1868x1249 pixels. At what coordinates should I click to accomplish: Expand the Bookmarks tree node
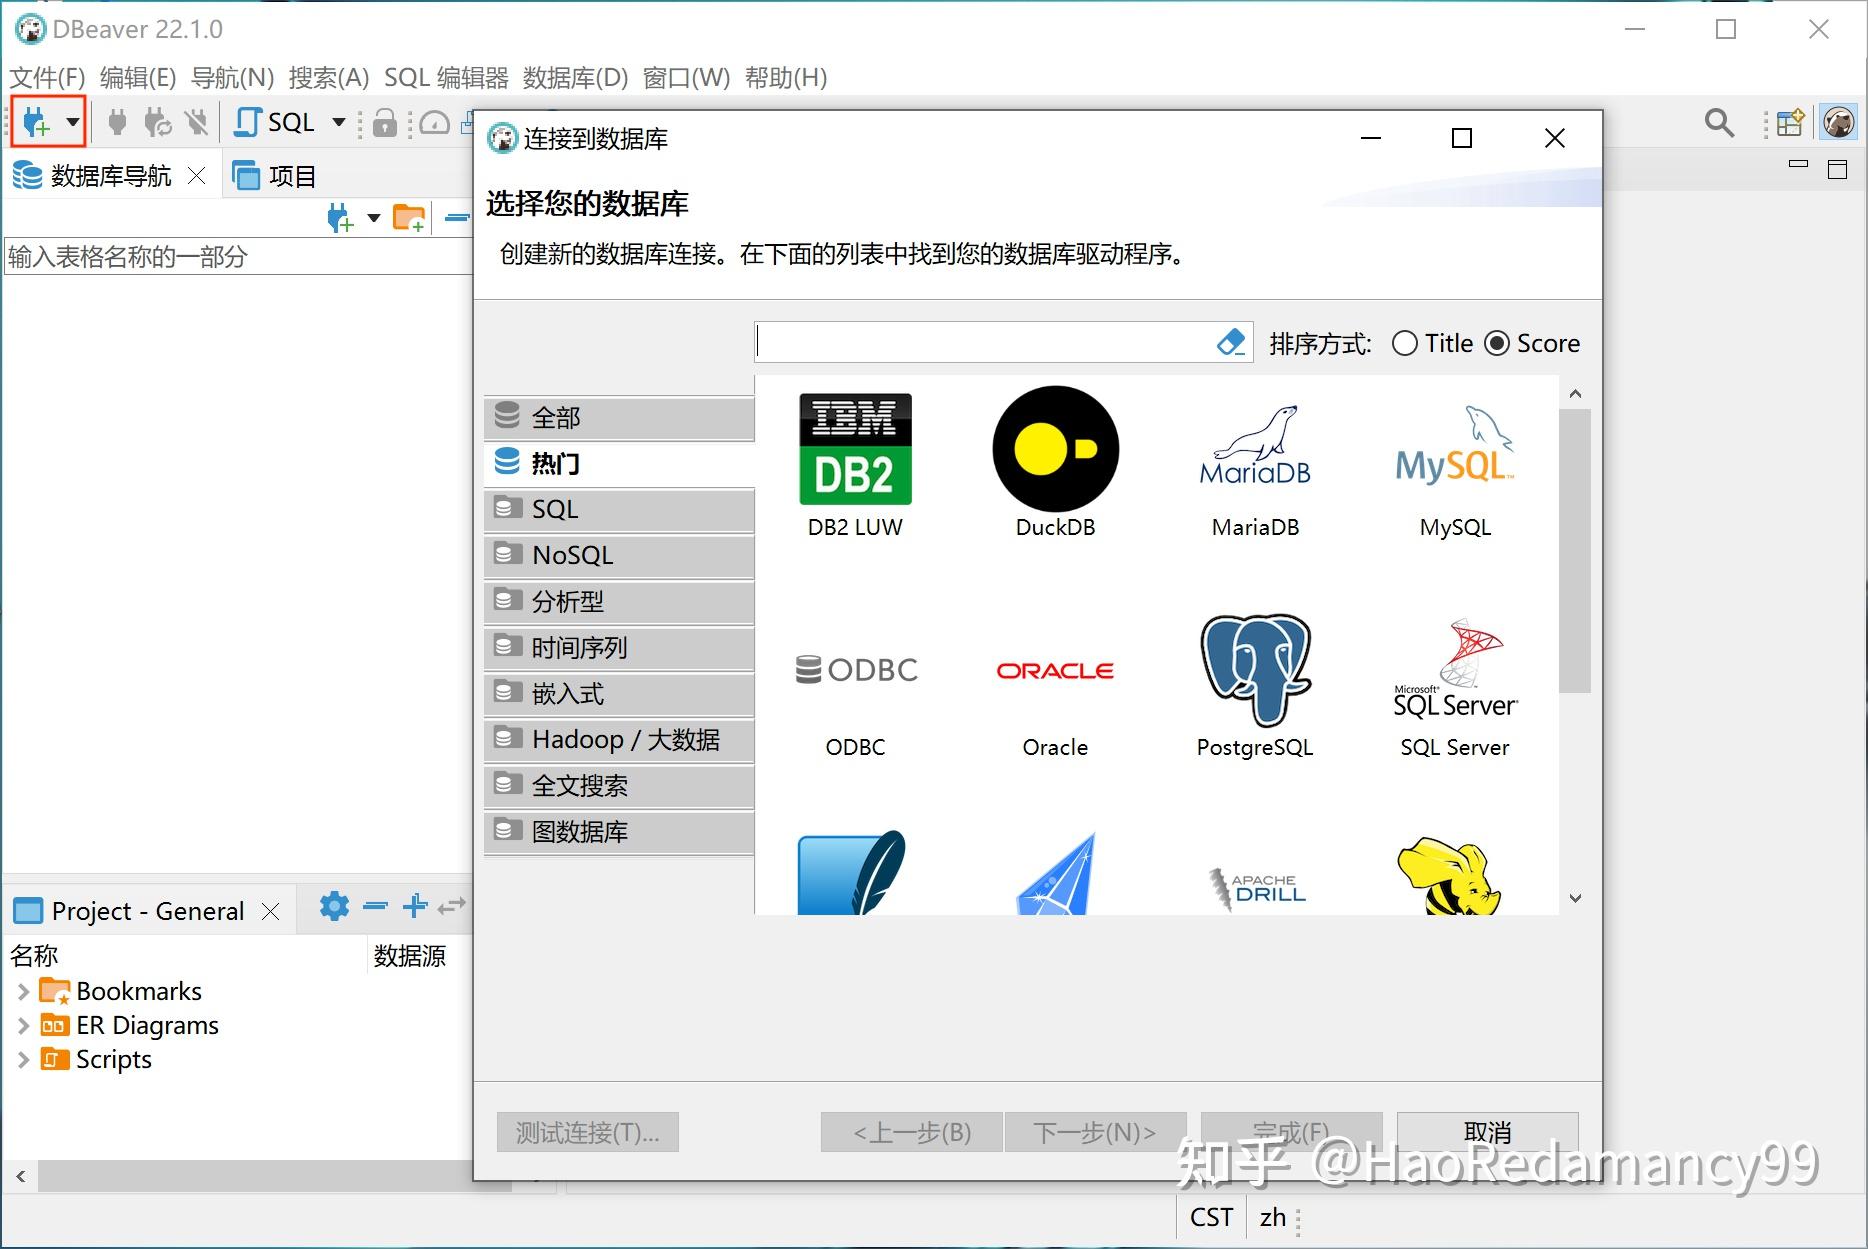coord(23,990)
